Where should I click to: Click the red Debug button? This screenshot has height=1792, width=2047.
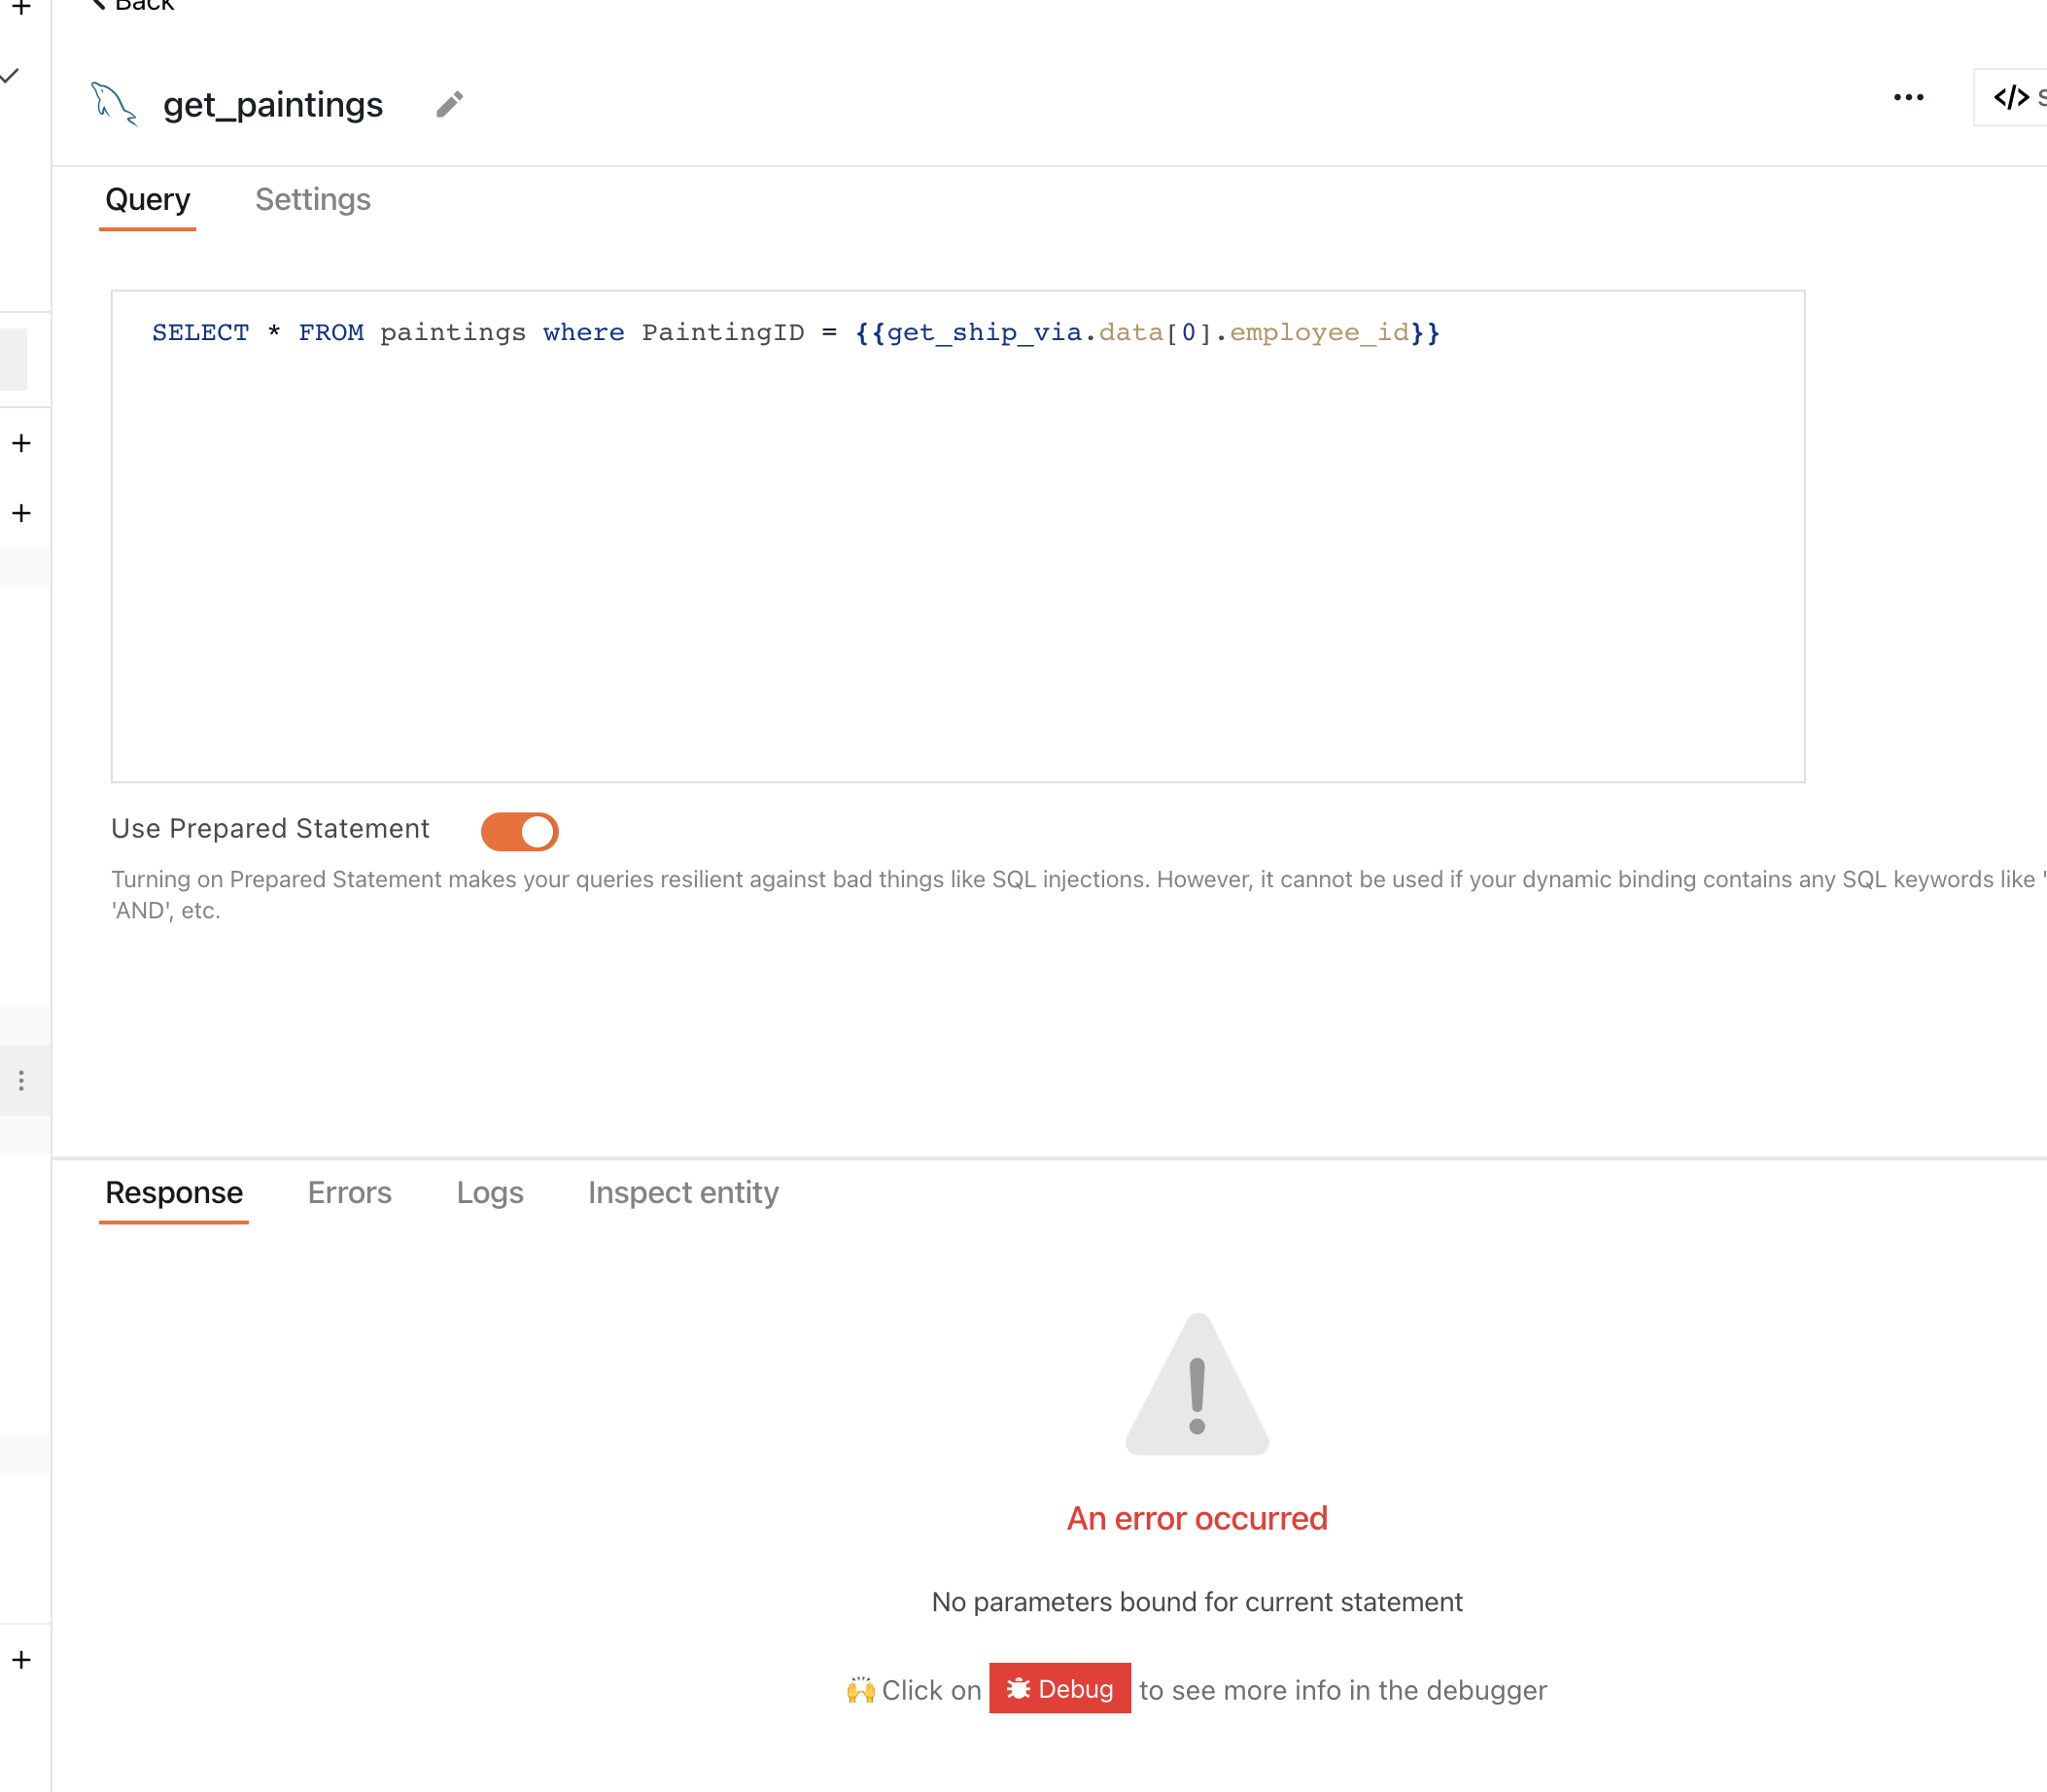(1059, 1688)
